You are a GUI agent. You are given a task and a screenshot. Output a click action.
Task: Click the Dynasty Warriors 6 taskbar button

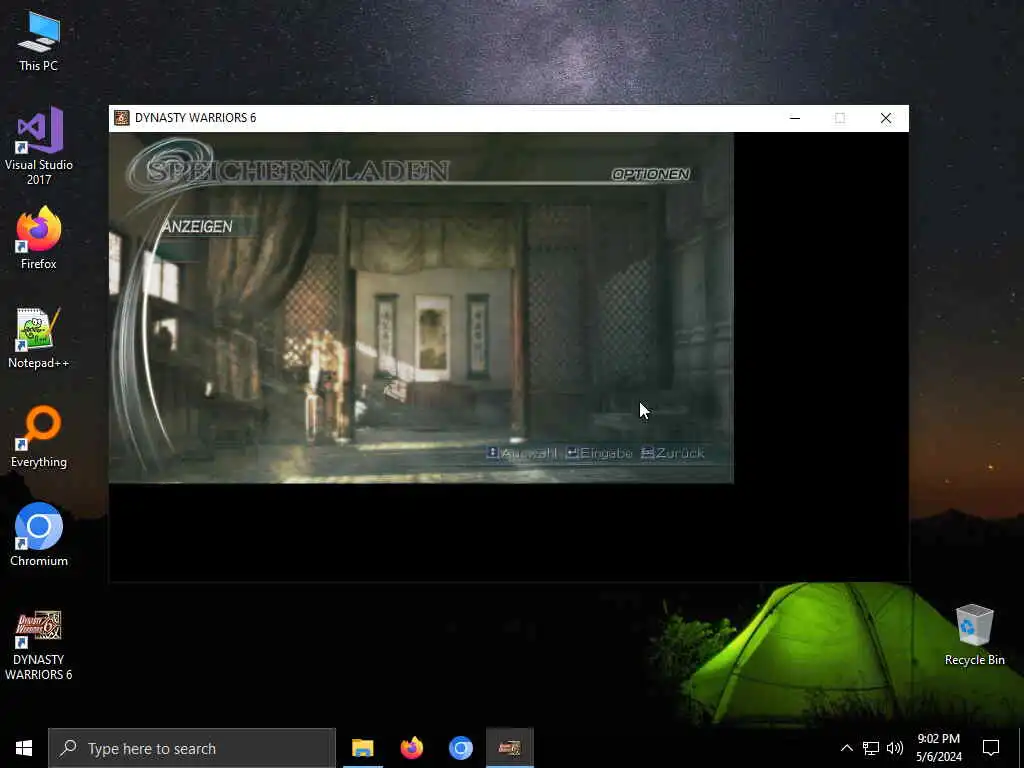(x=510, y=748)
